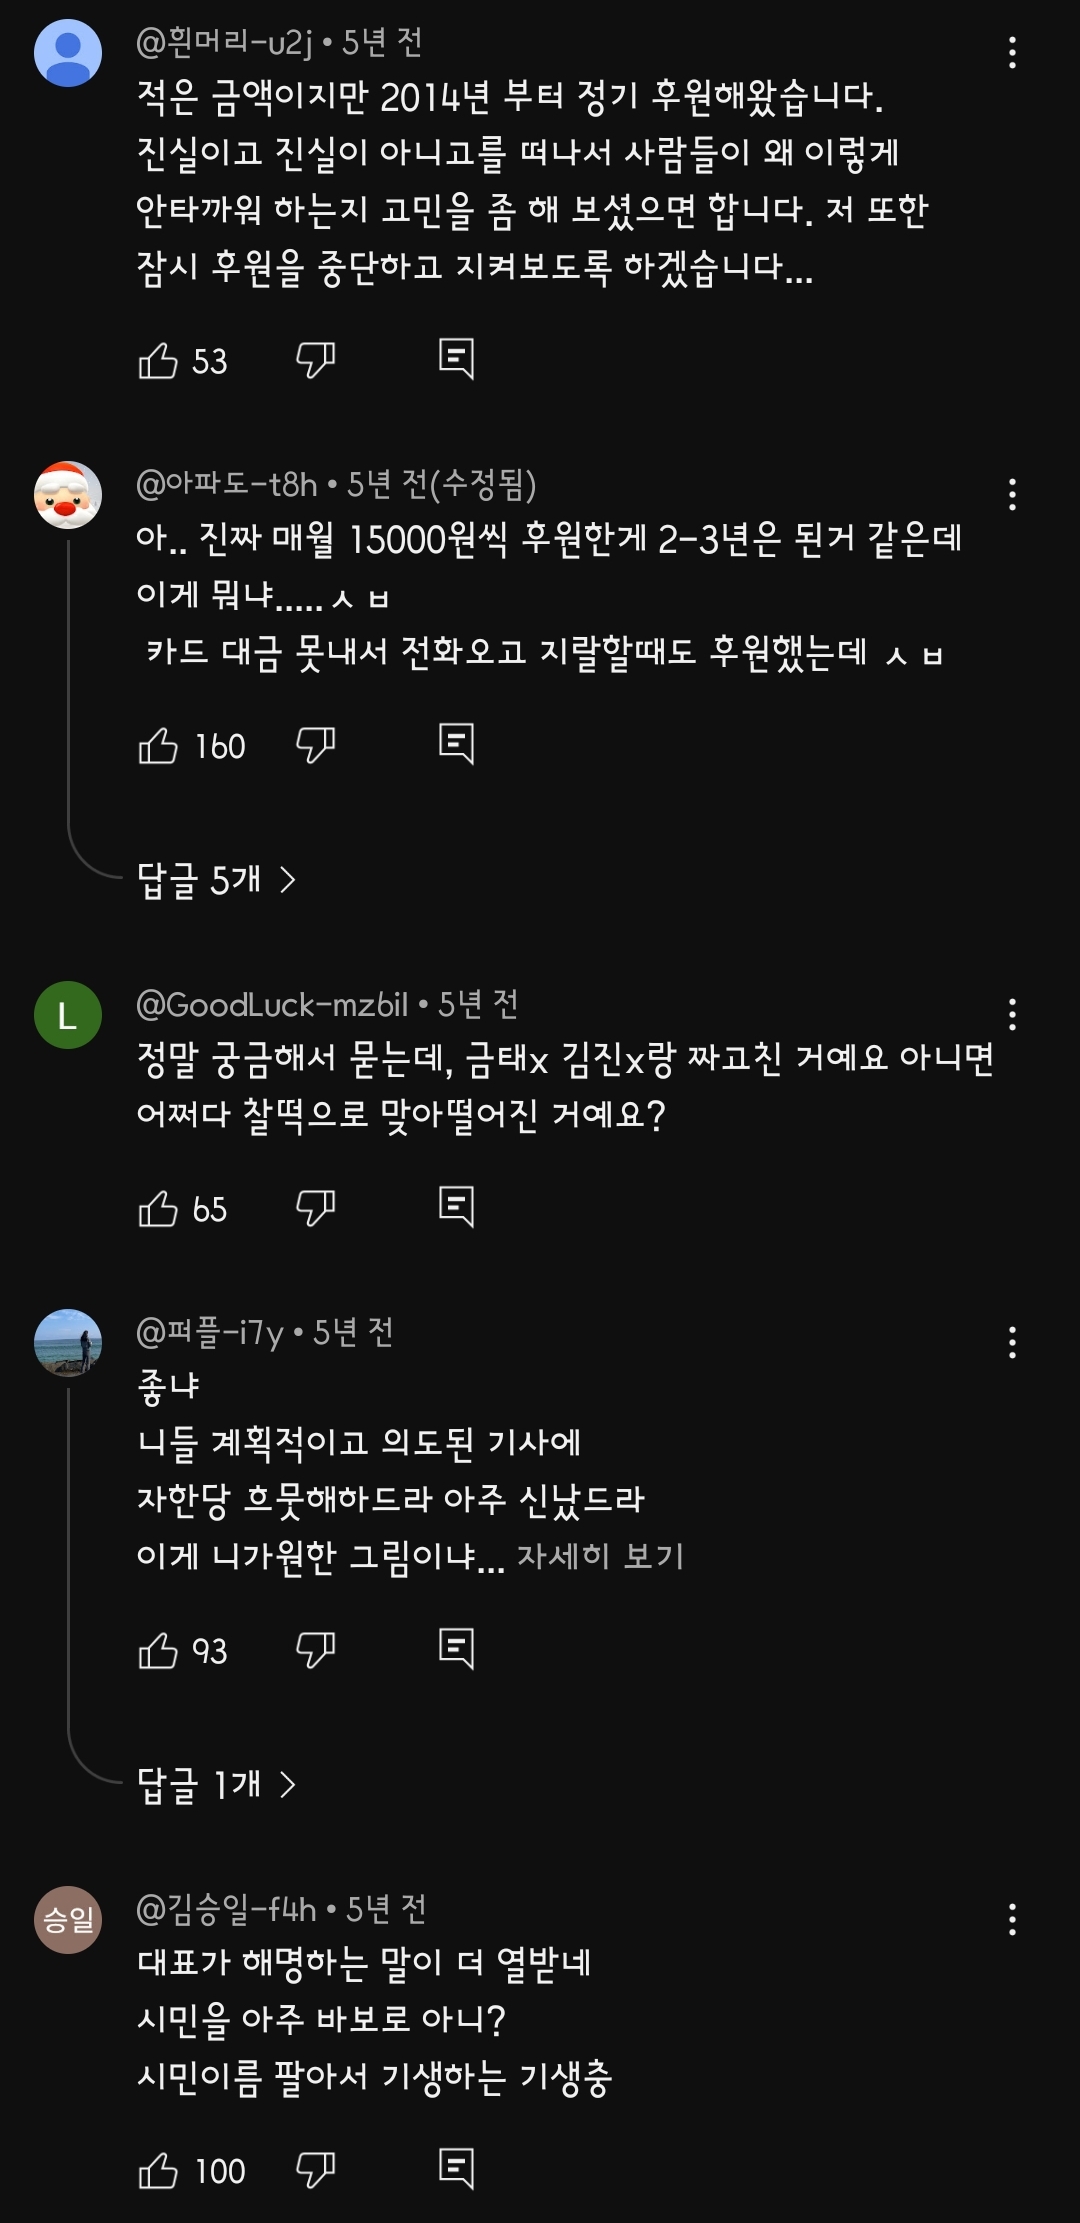
Task: Reply to the @GoodLuck-mzbil comment
Action: click(x=456, y=1207)
